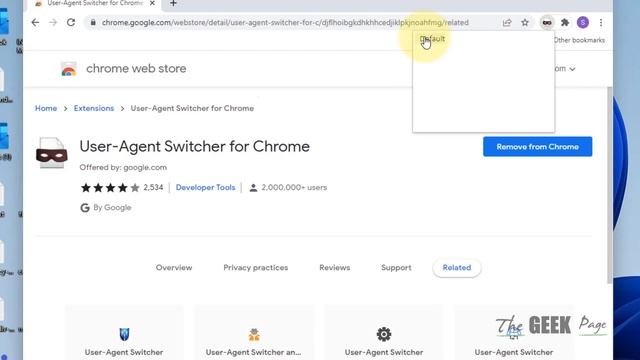Reload the current page
Image resolution: width=640 pixels, height=360 pixels.
[71, 22]
